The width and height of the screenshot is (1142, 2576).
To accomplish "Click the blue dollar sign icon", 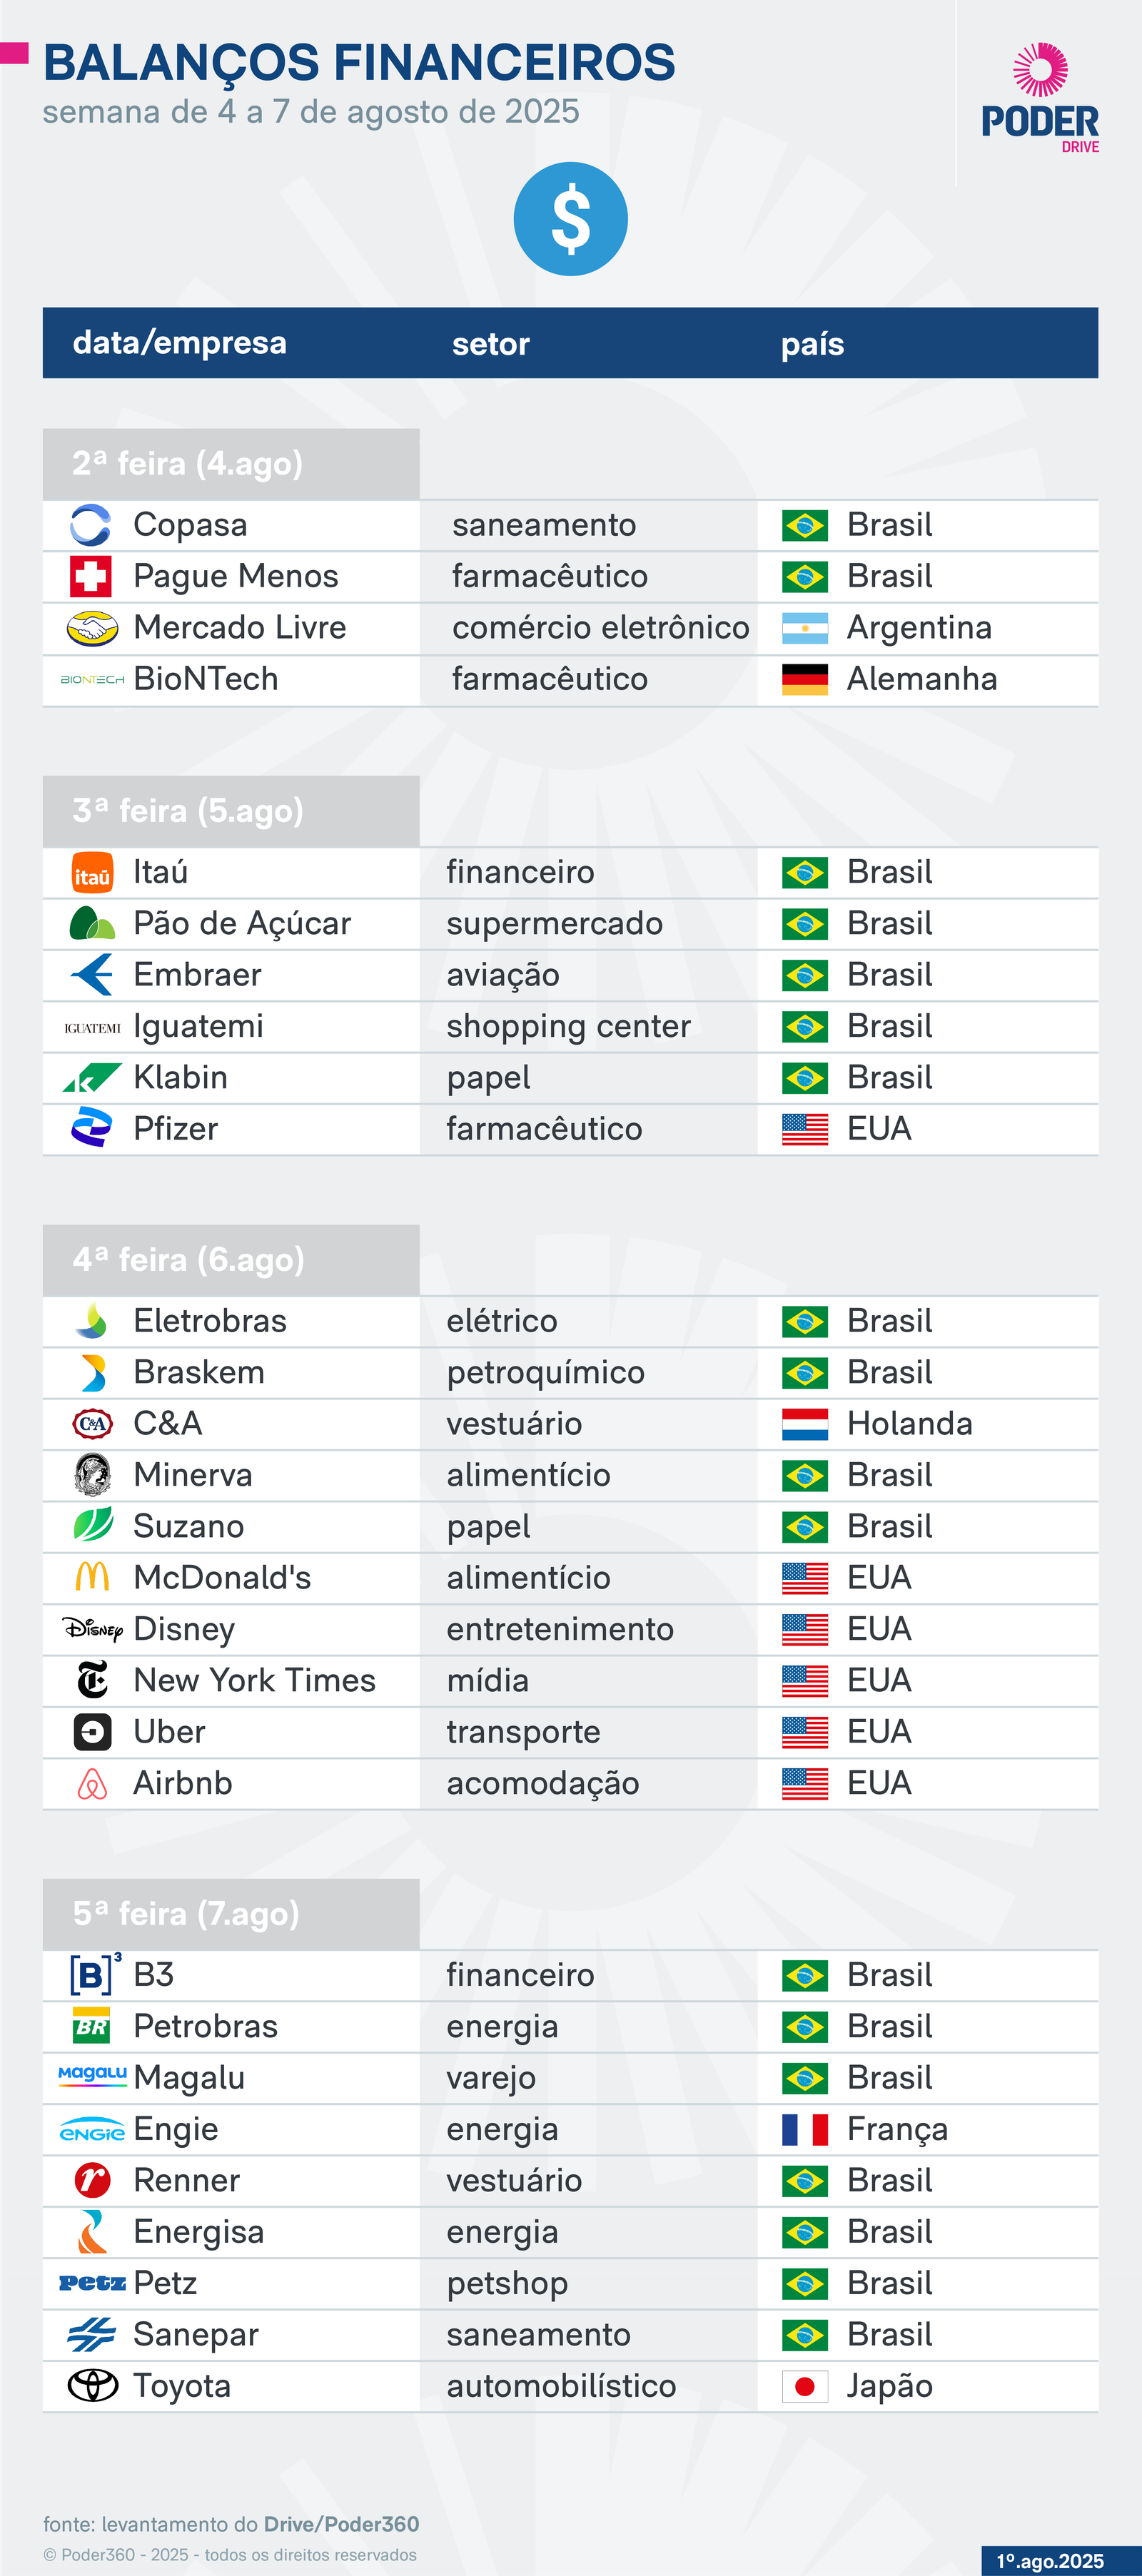I will click(x=570, y=219).
